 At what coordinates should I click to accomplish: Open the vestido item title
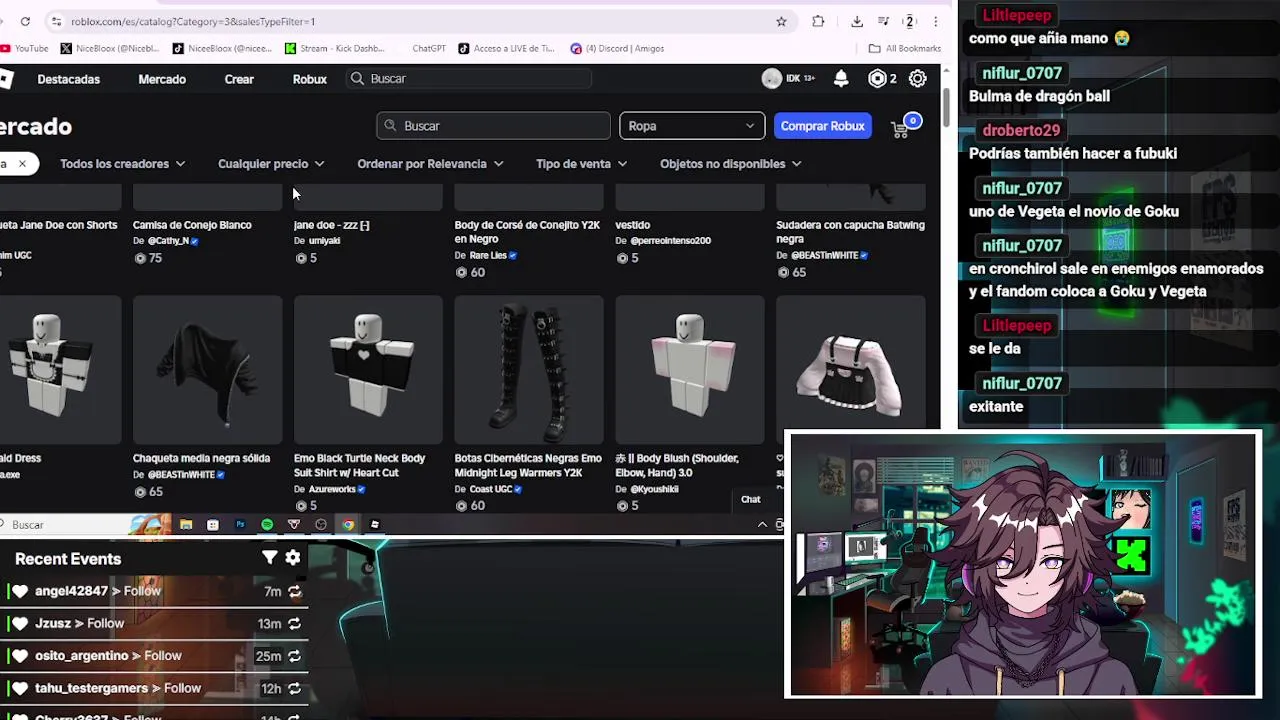(x=633, y=225)
